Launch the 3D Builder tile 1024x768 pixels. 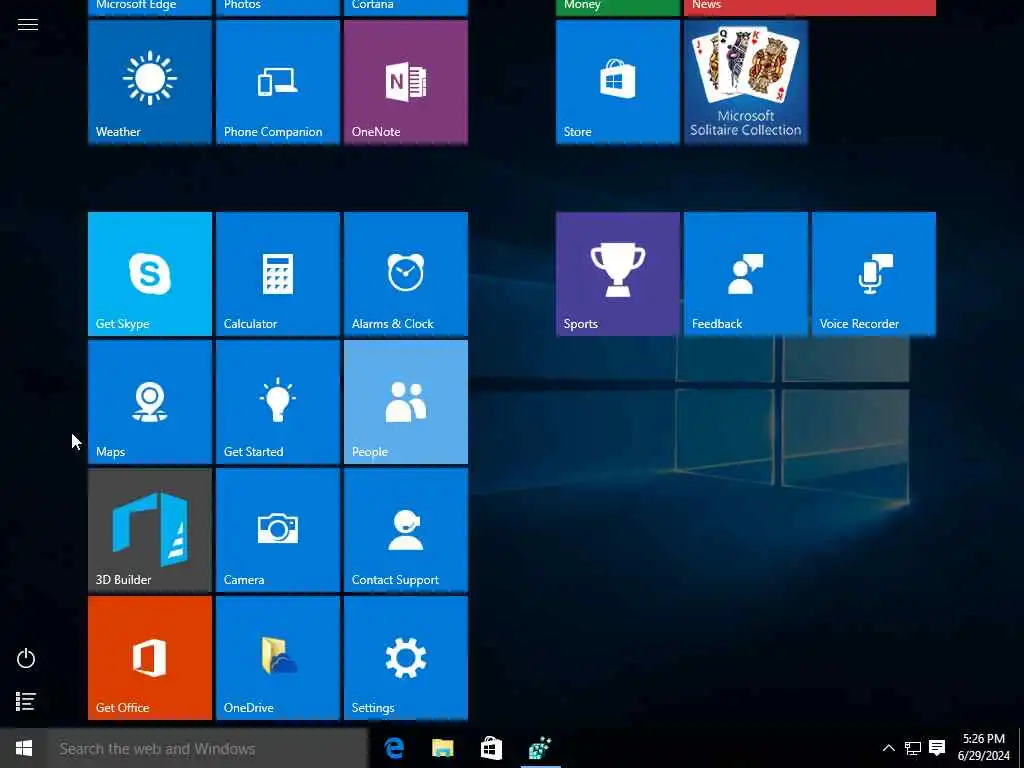pos(150,530)
